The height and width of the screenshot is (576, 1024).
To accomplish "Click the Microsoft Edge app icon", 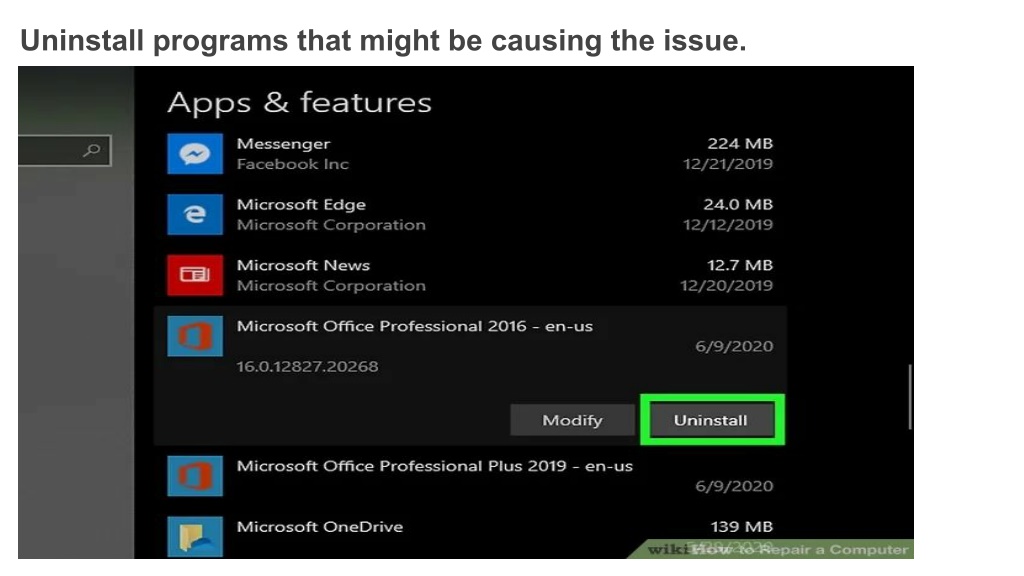I will coord(195,214).
